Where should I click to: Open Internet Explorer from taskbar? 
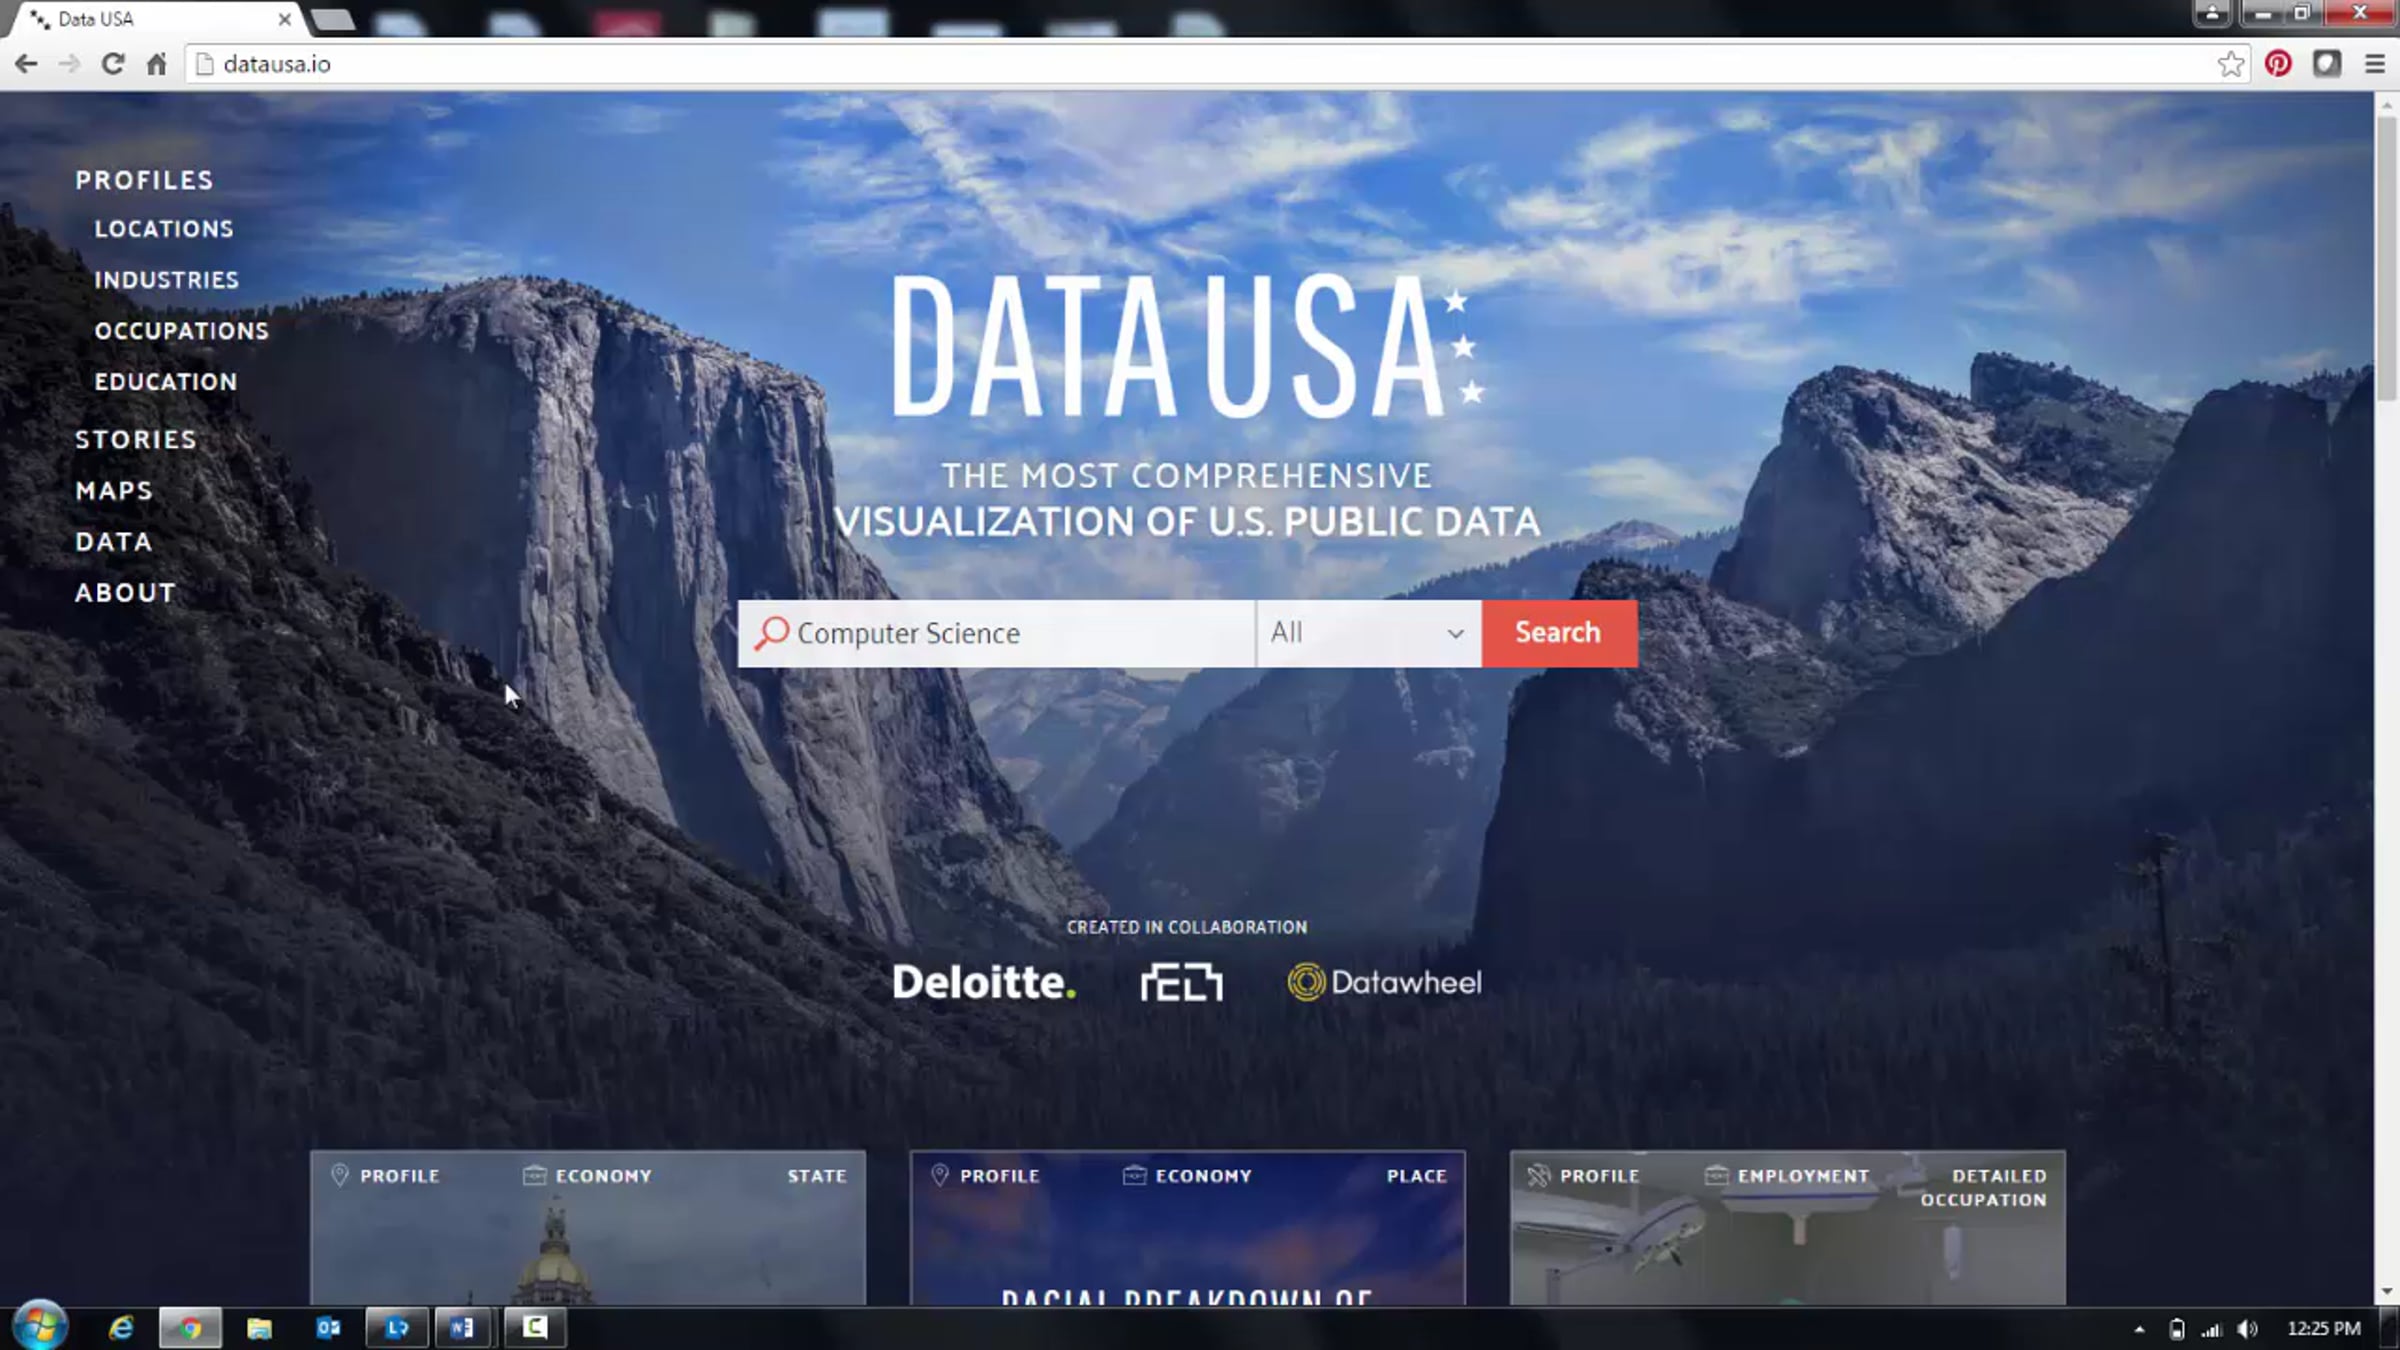pos(121,1328)
